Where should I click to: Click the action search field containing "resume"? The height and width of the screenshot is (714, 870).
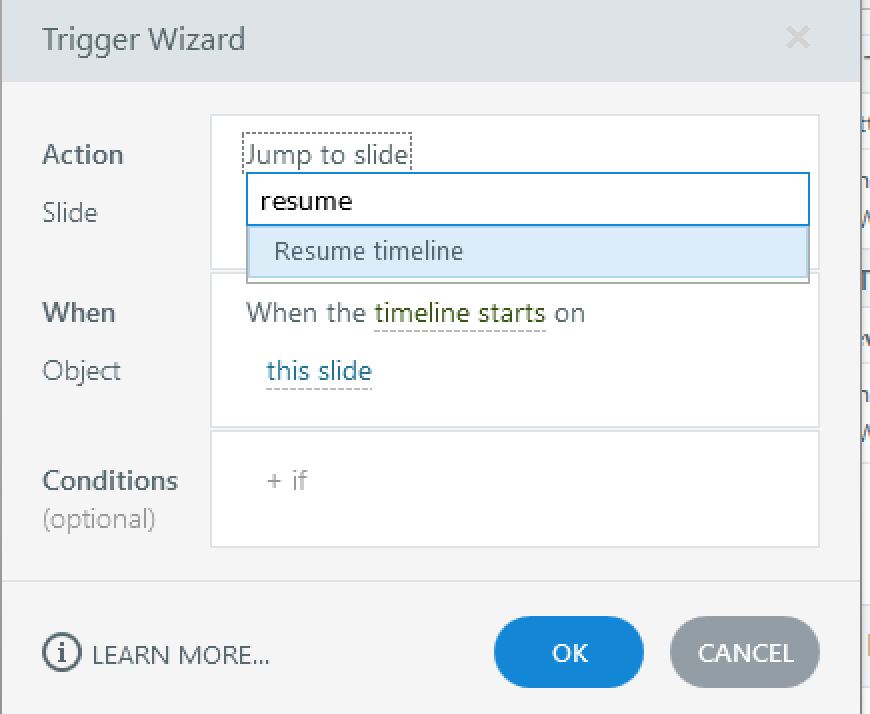527,201
